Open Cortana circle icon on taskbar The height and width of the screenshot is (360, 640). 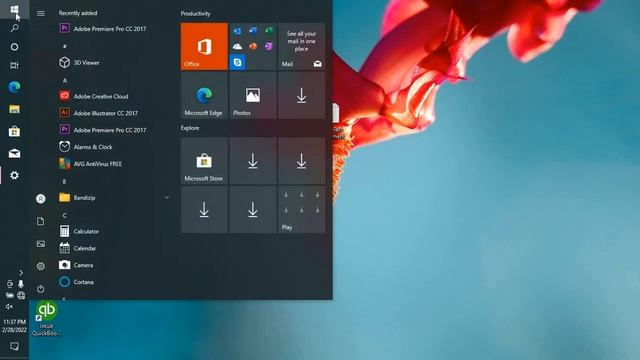(x=14, y=47)
